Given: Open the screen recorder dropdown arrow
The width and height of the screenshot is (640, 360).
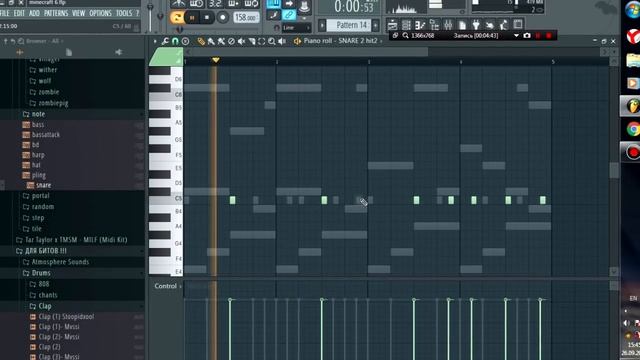Looking at the screenshot, I should (x=516, y=36).
